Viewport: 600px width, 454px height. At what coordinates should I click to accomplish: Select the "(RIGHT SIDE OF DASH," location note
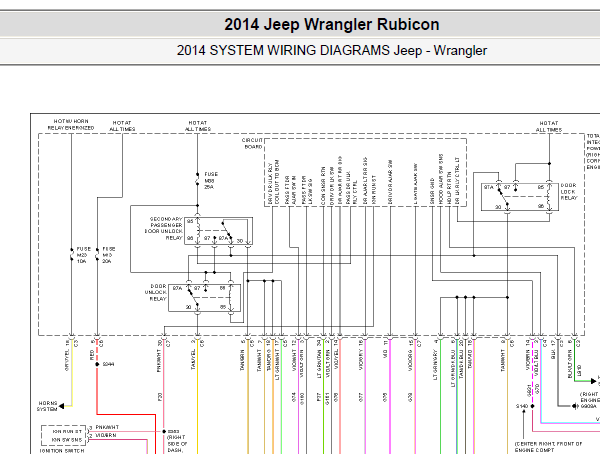click(177, 443)
